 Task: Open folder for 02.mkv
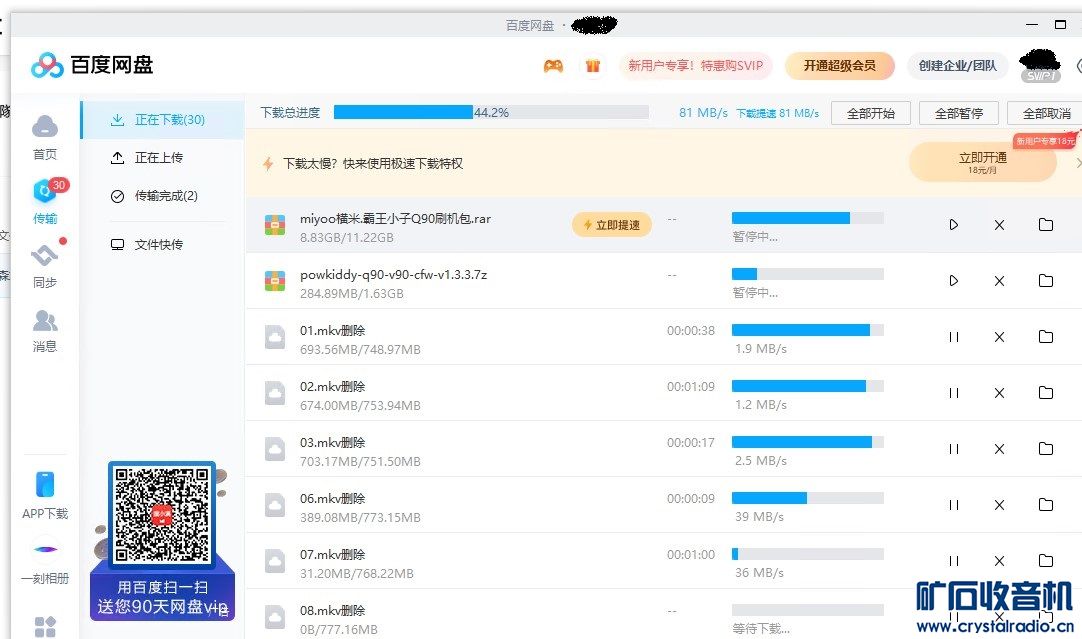click(1046, 392)
